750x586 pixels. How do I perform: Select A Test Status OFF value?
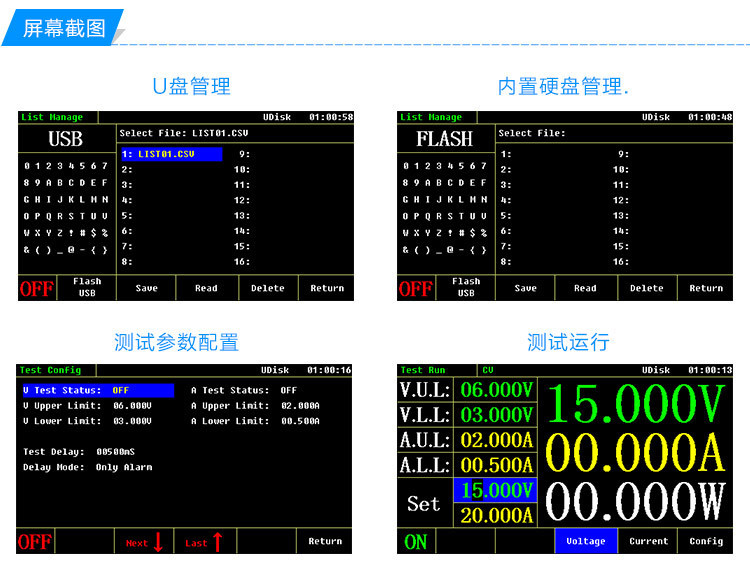(288, 390)
